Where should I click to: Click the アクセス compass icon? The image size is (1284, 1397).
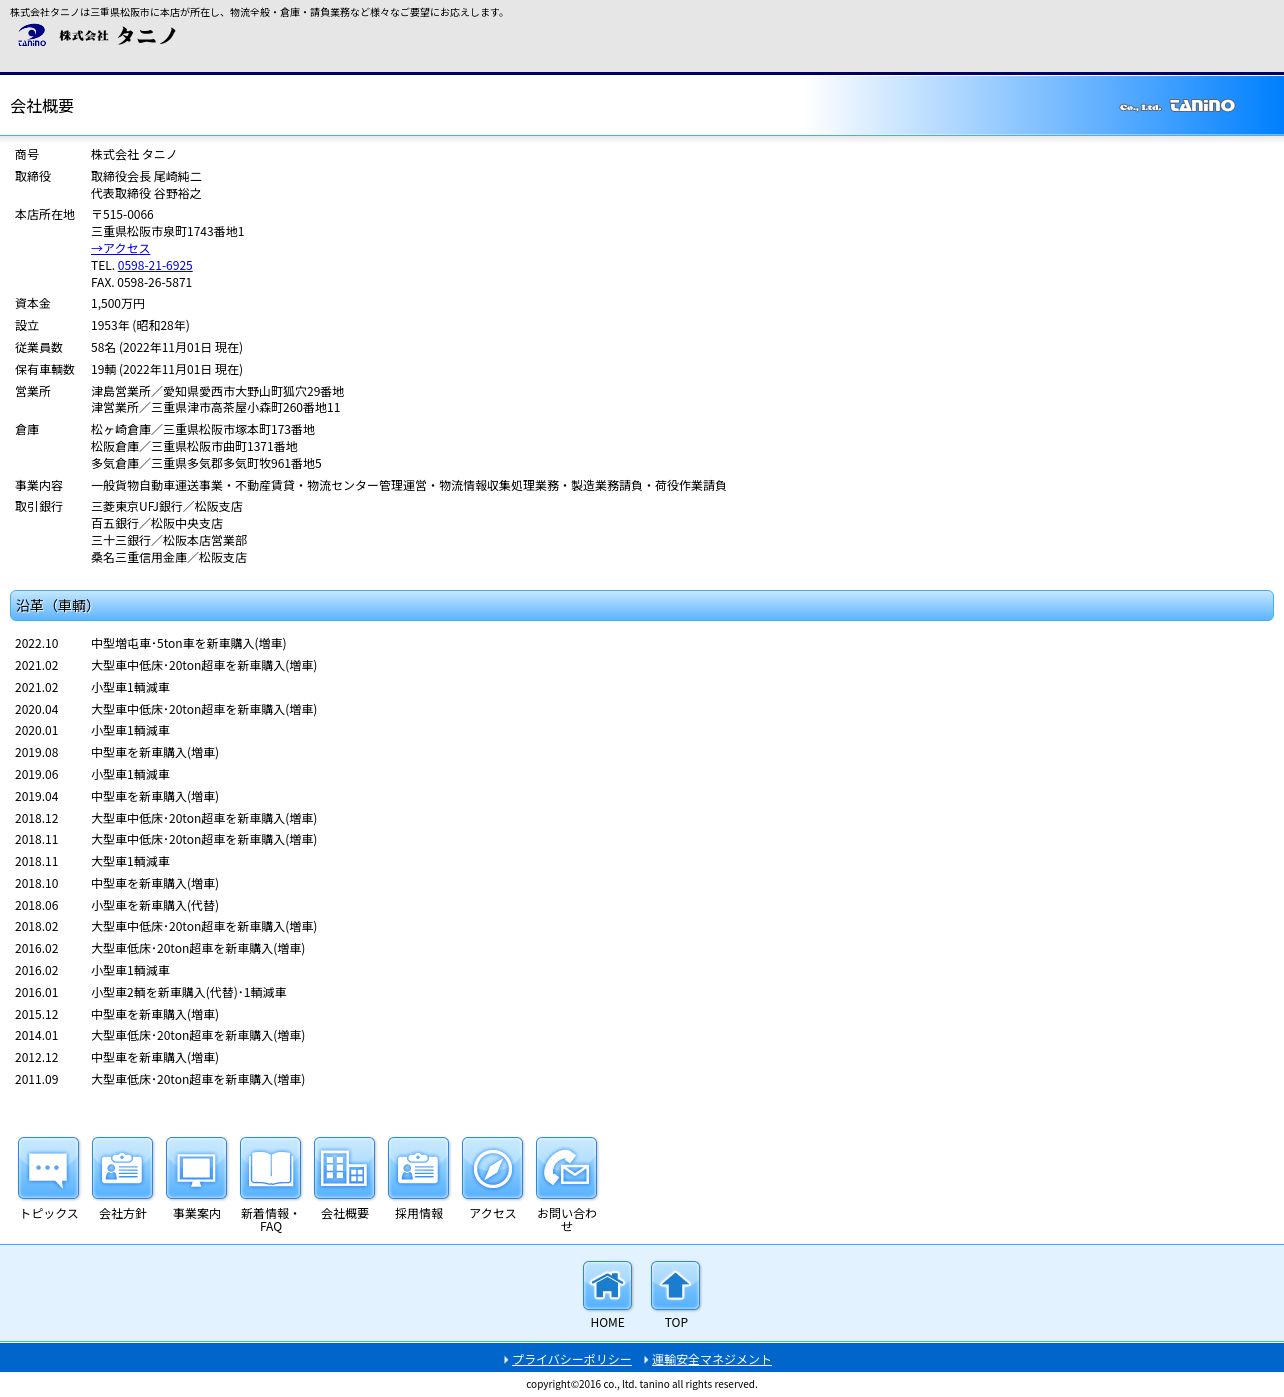492,1167
